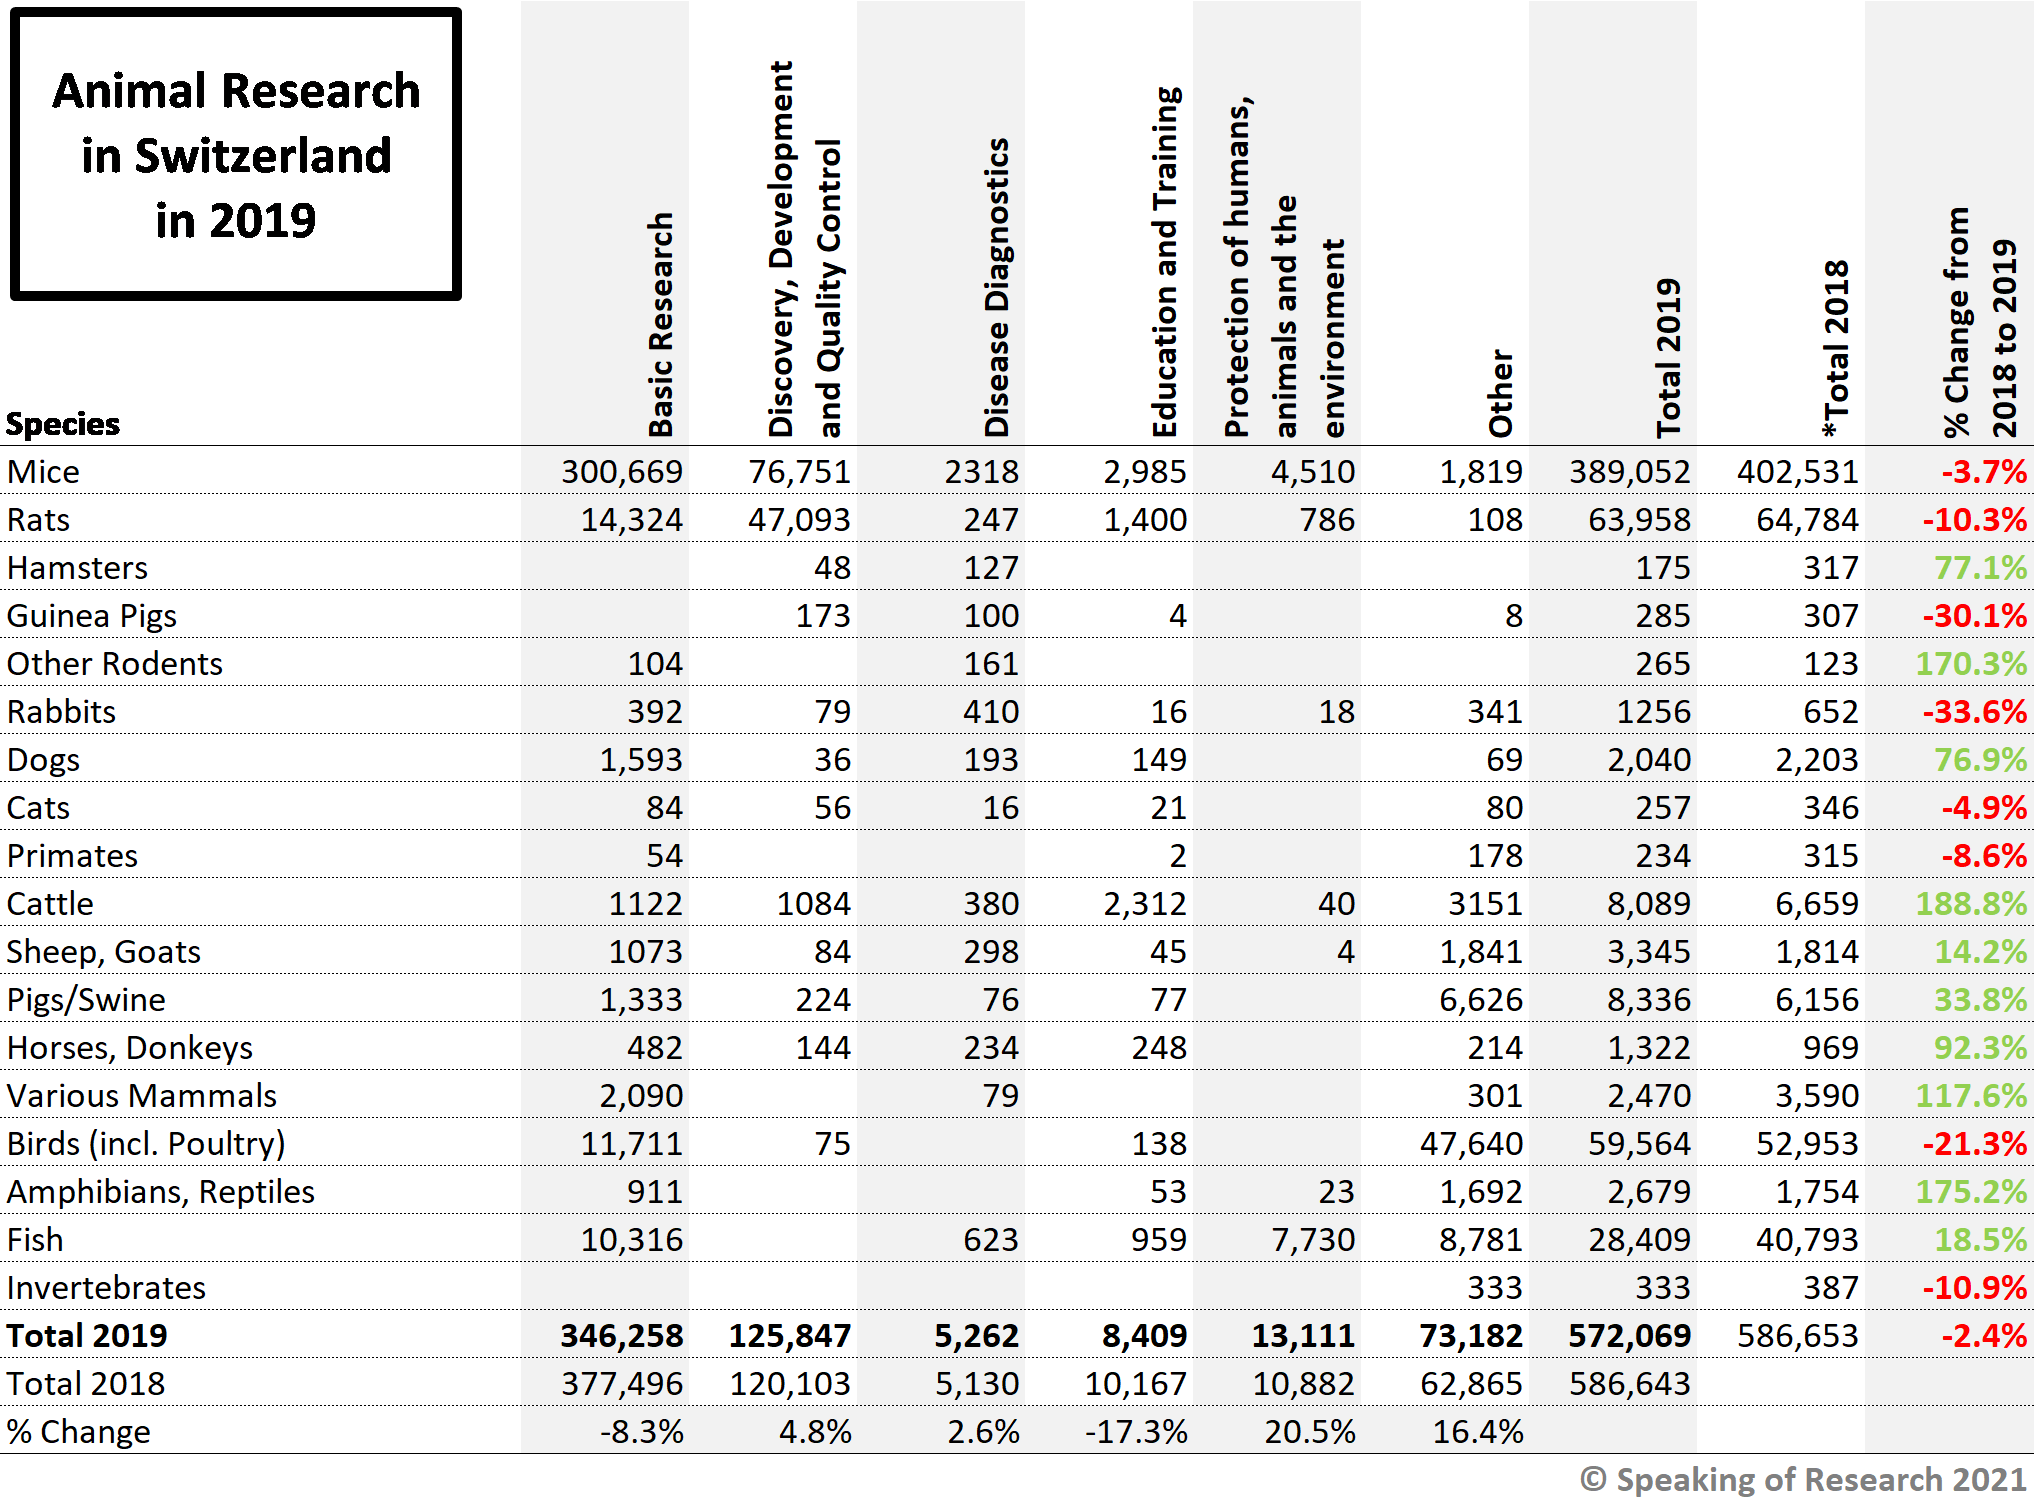Screen dimensions: 2035x1503
Task: Select the Birds (incl. Poultry) row label
Action: tap(146, 1144)
